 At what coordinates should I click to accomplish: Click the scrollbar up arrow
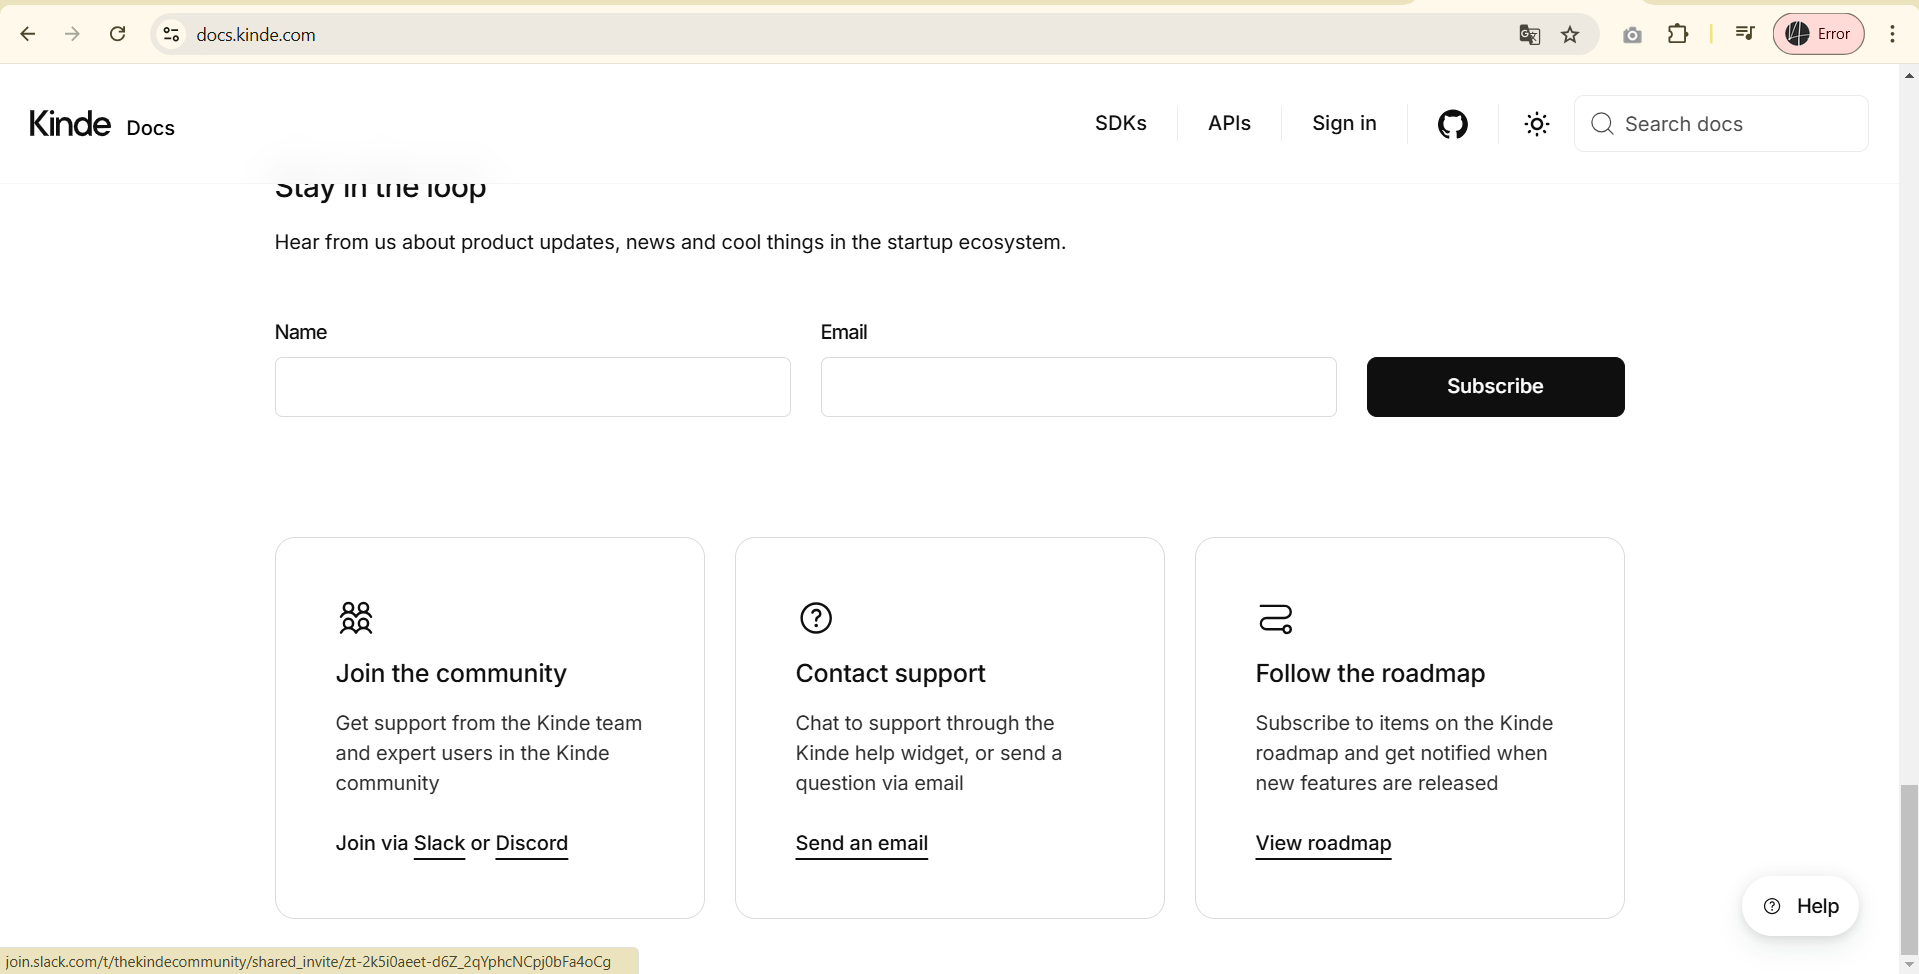click(x=1910, y=75)
